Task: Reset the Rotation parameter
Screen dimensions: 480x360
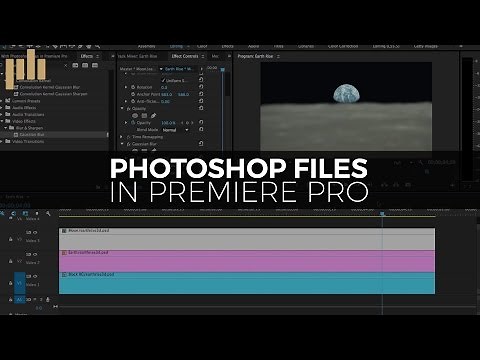Action: pos(201,87)
